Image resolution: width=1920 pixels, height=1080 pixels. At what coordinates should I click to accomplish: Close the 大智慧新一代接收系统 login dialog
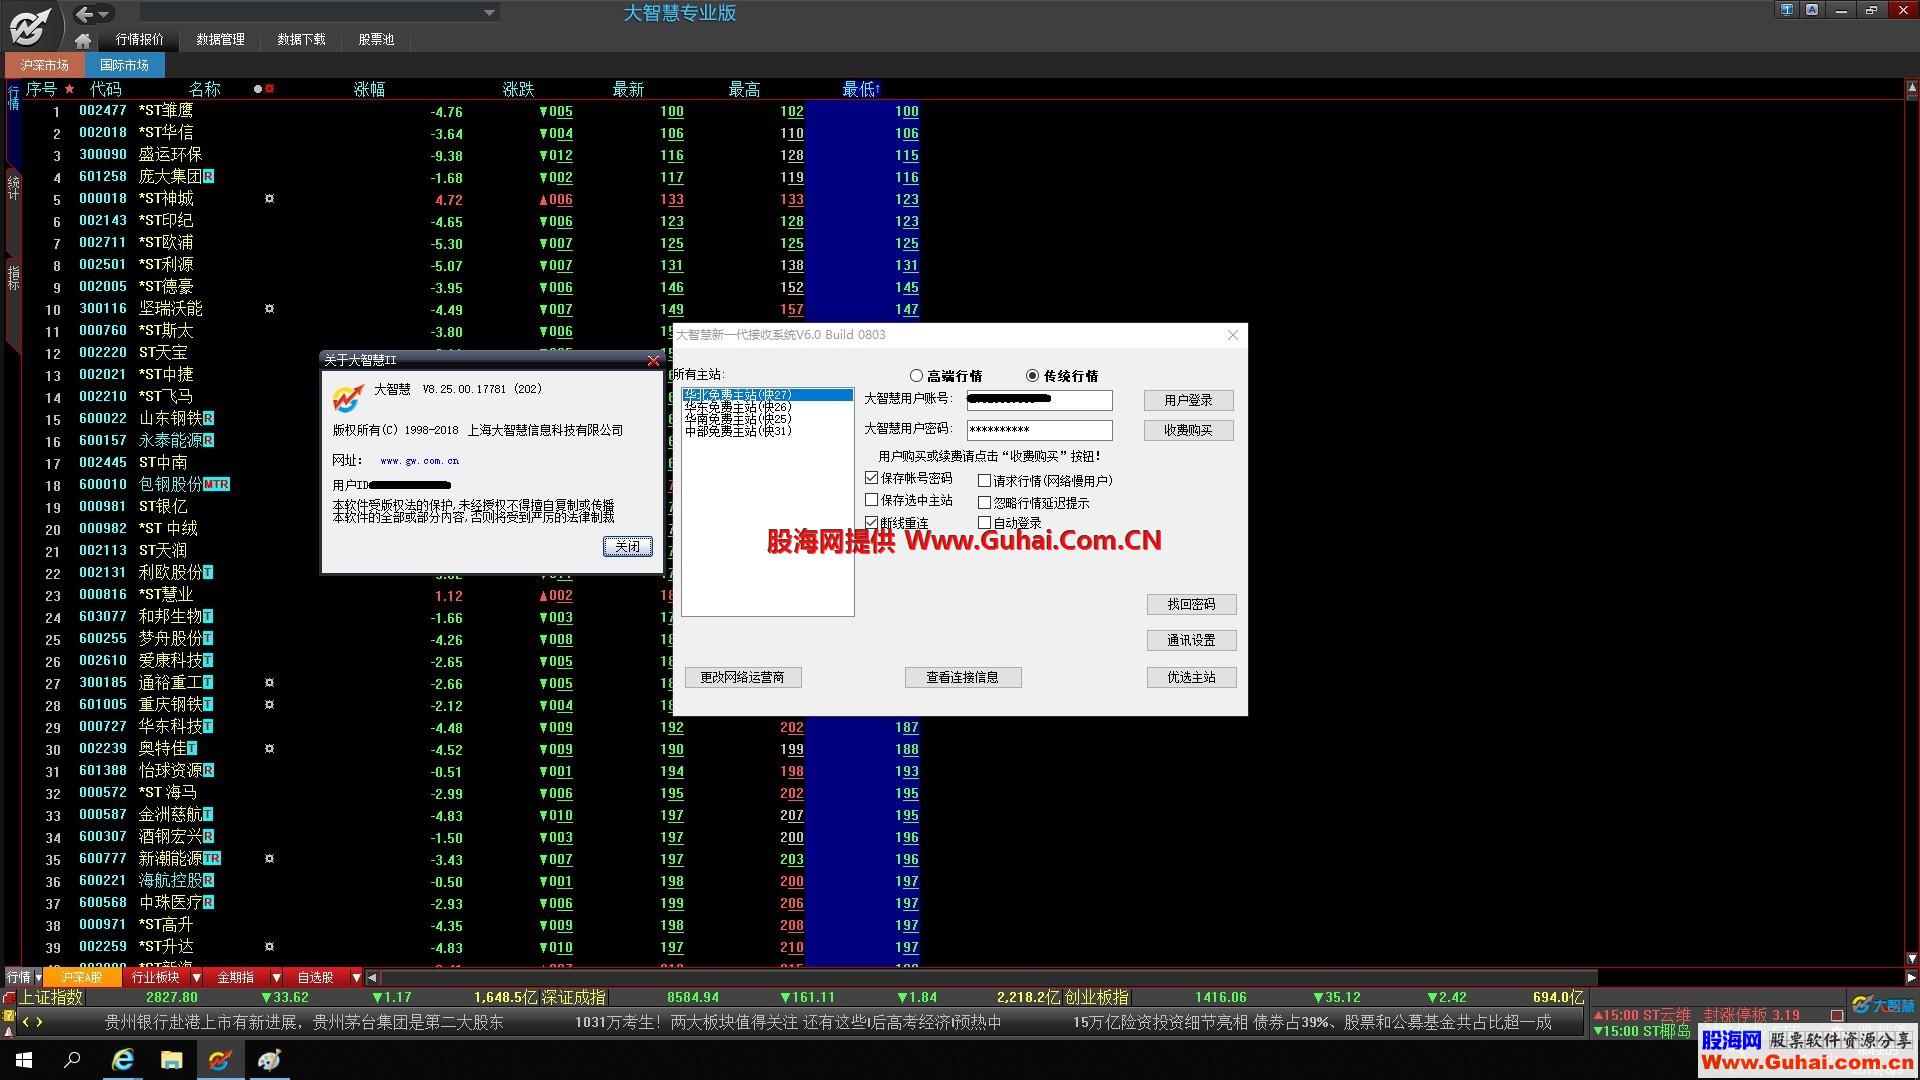[1232, 335]
